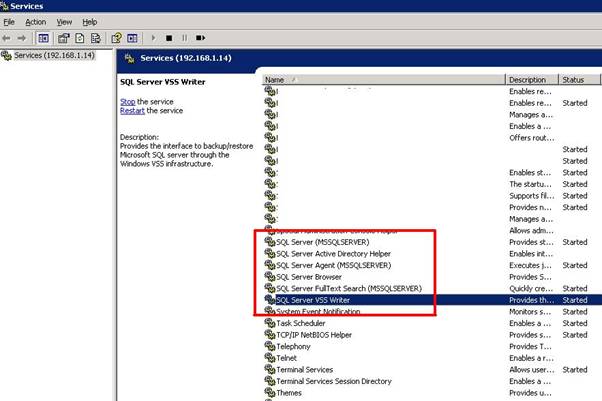The height and width of the screenshot is (401, 602).
Task: Open service Properties from the toolbar
Action: 63,38
